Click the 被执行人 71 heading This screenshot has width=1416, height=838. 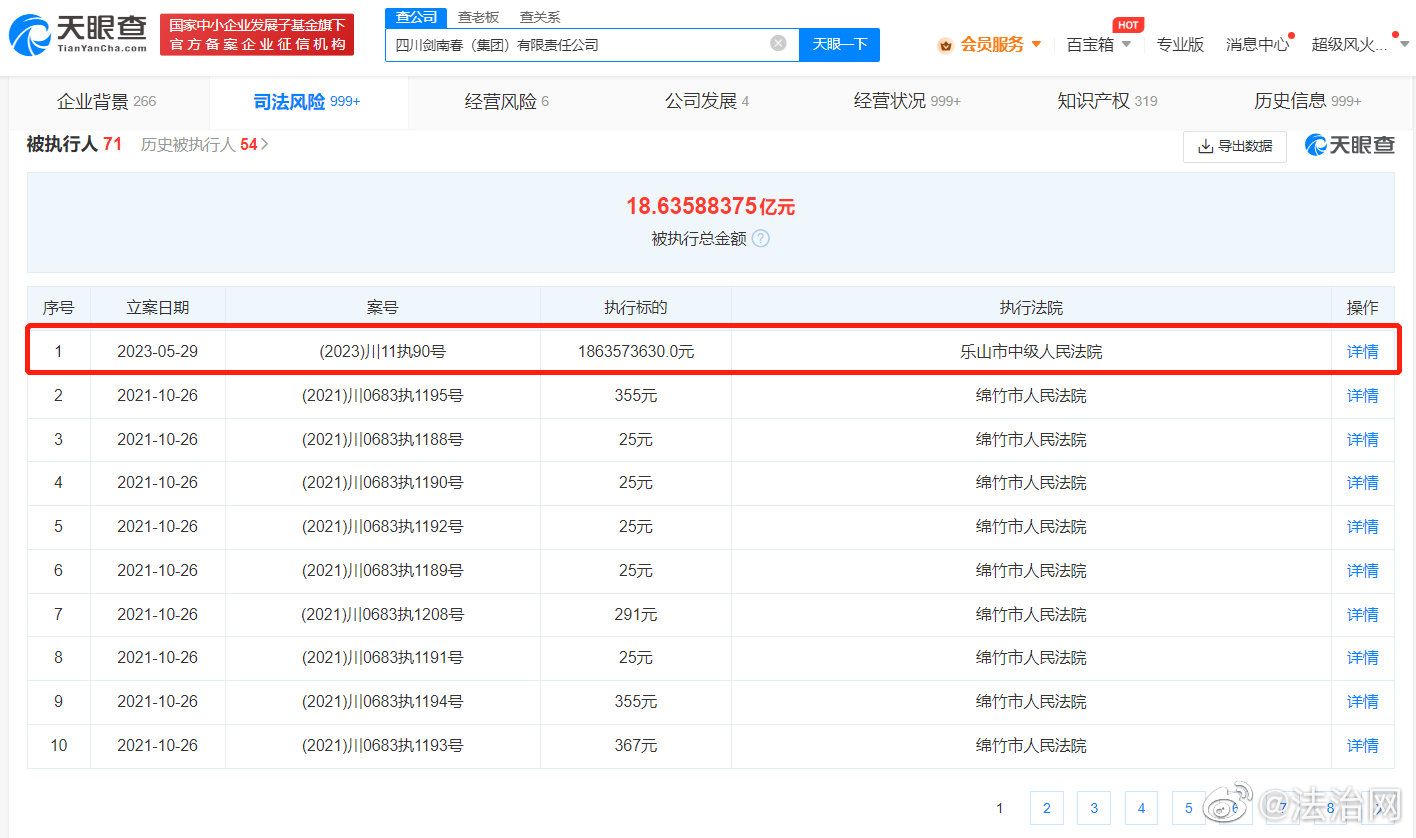pyautogui.click(x=74, y=144)
